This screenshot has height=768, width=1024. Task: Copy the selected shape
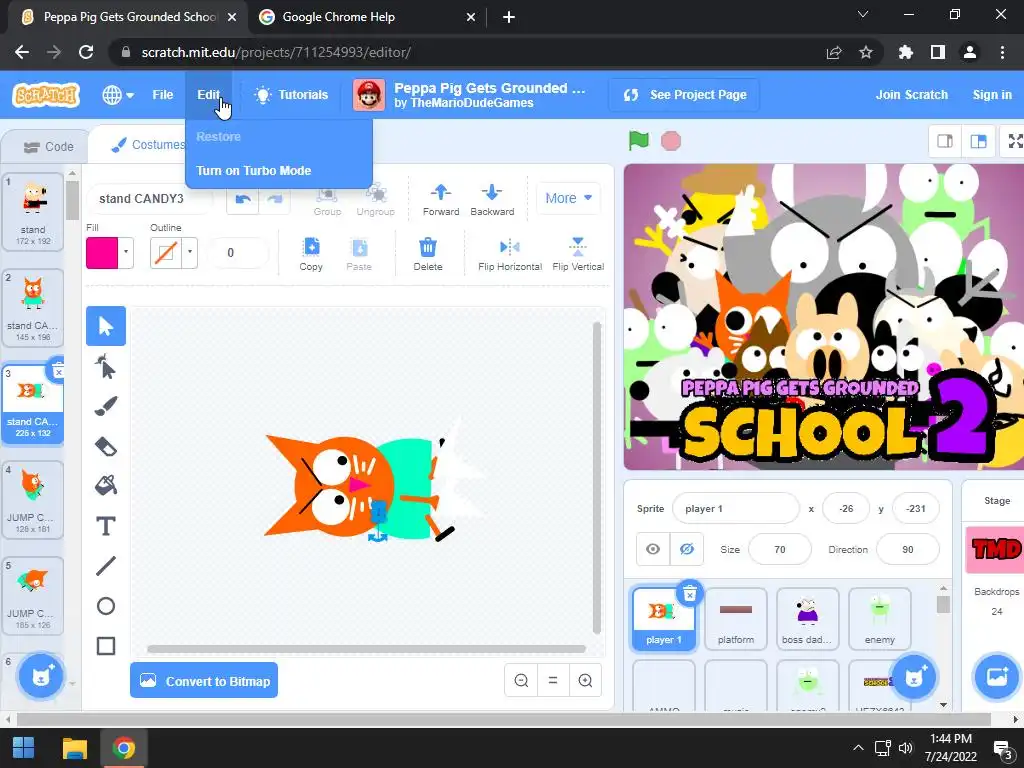pos(311,255)
